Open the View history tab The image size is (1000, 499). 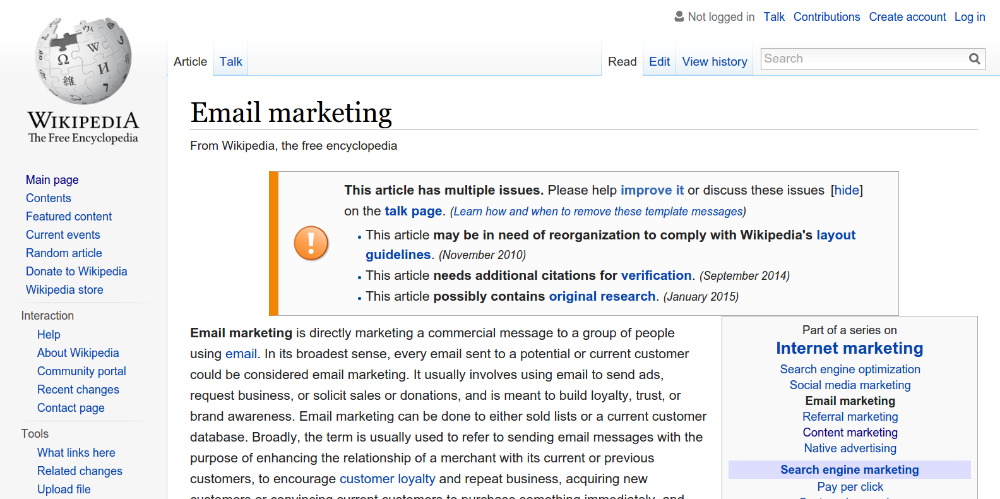(714, 62)
